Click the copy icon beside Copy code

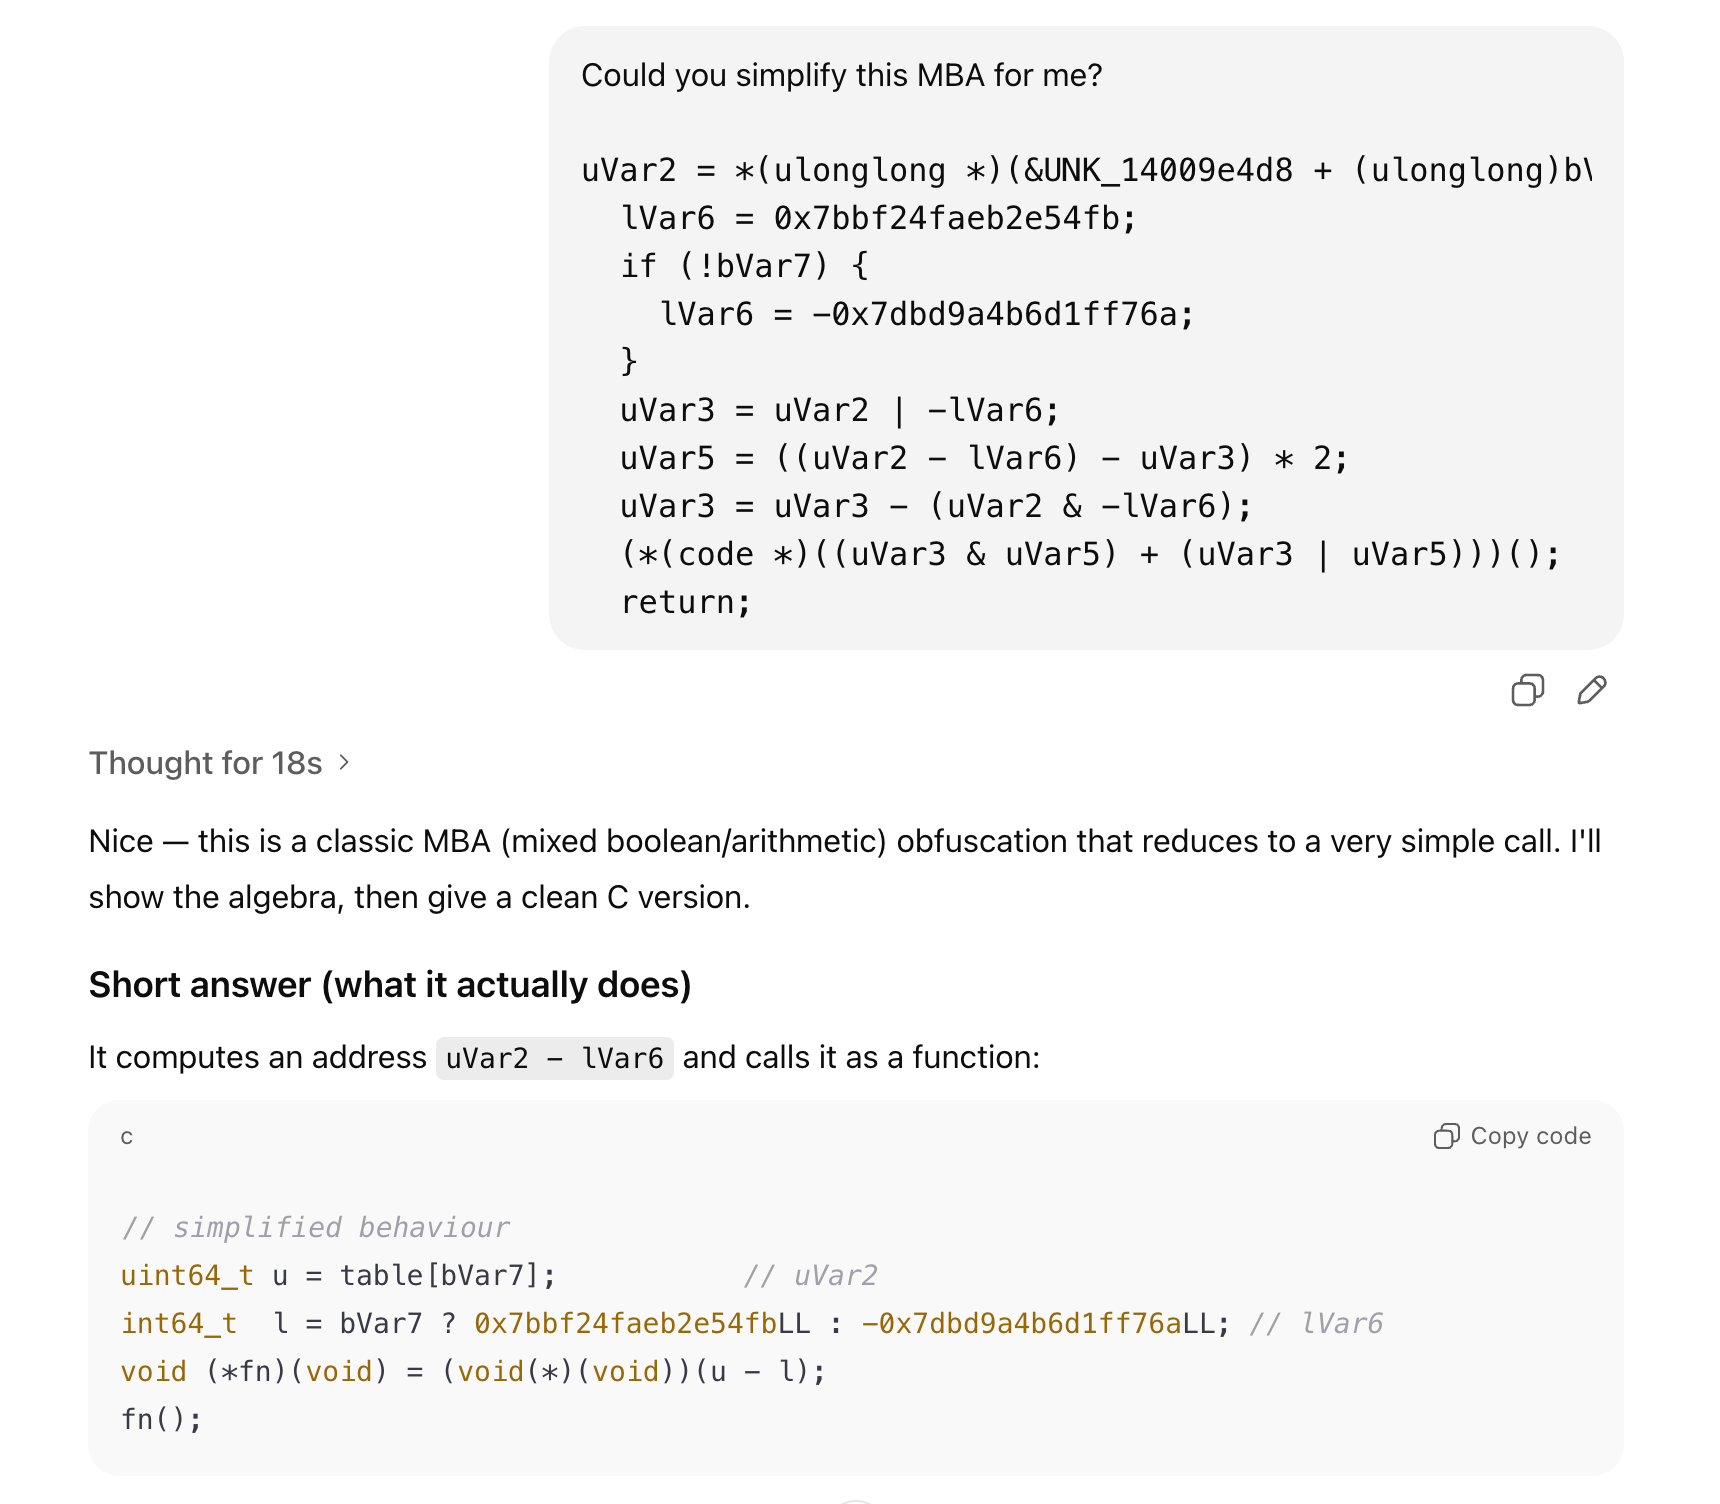[x=1446, y=1136]
